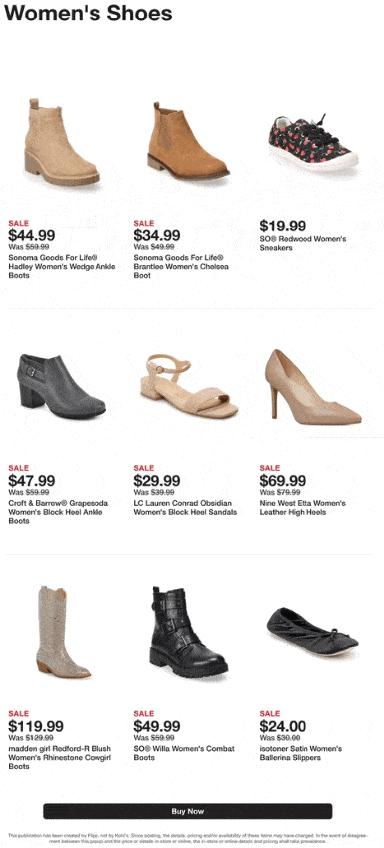View the SO Redwood floral sneaker image
Image resolution: width=384 pixels, height=848 pixels.
[313, 142]
